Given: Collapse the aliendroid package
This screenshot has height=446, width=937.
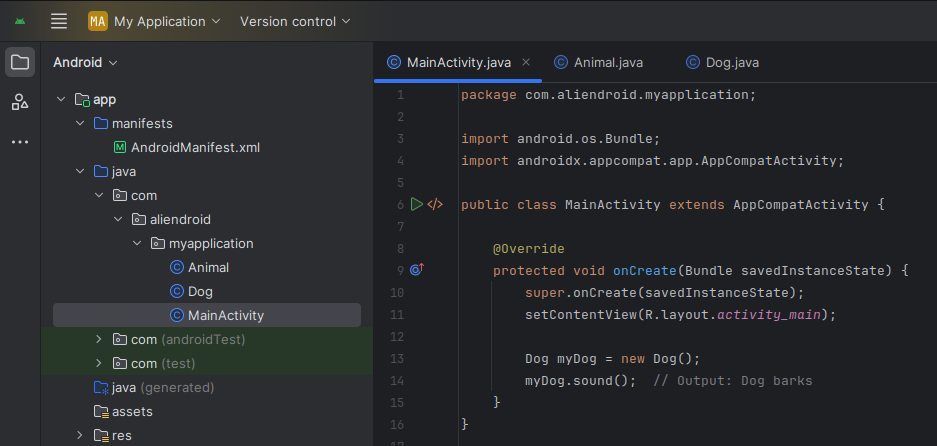Looking at the screenshot, I should tap(118, 219).
